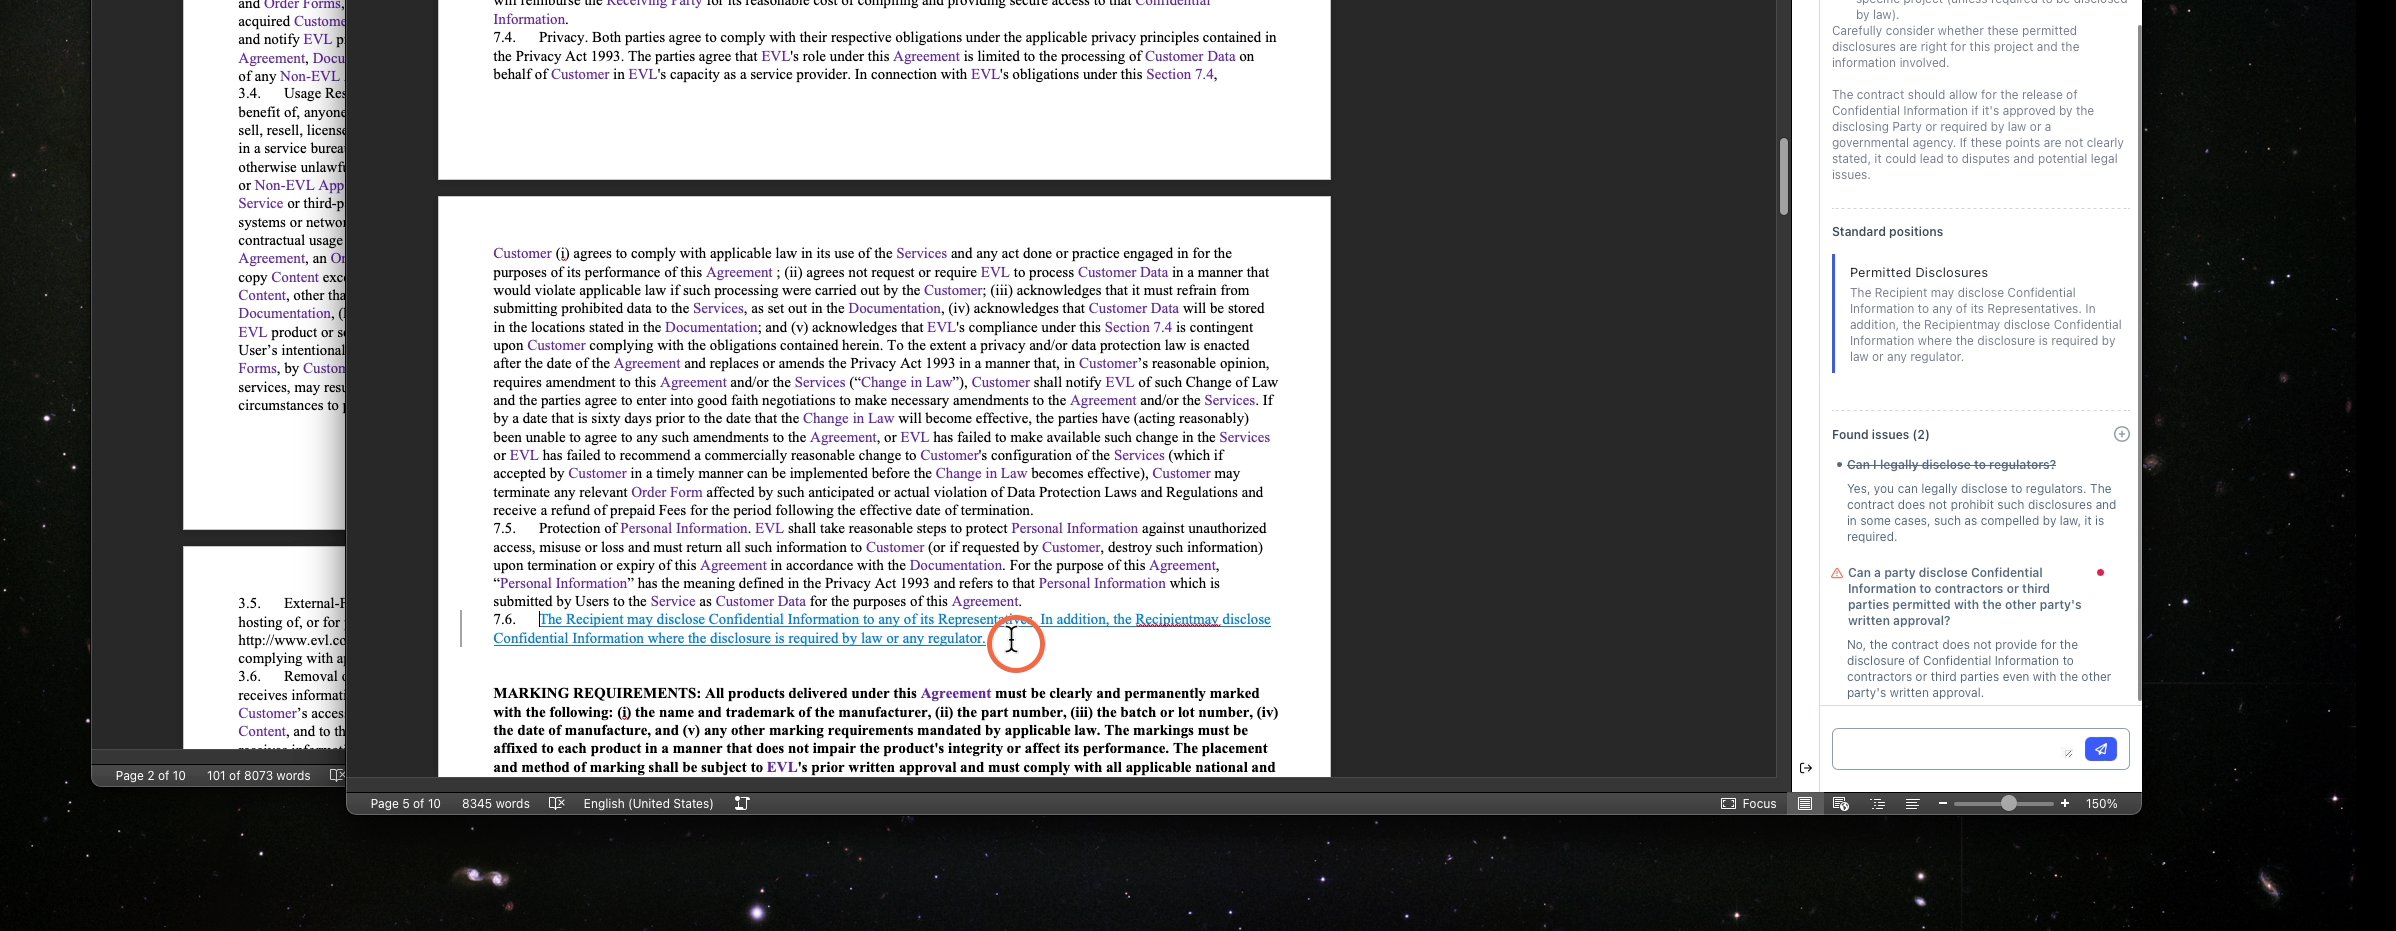
Task: Open the issue about disclosing to contractors or third parties
Action: 1964,597
